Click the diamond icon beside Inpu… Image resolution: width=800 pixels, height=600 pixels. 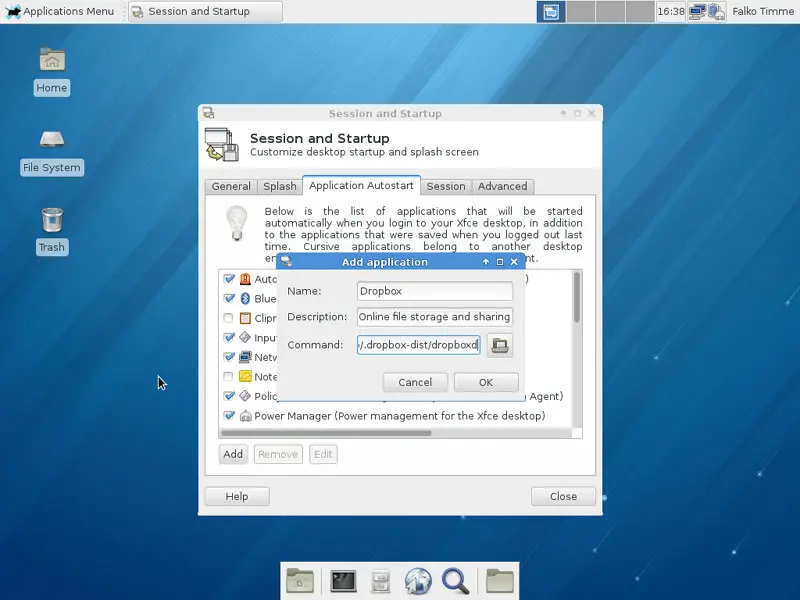point(245,337)
